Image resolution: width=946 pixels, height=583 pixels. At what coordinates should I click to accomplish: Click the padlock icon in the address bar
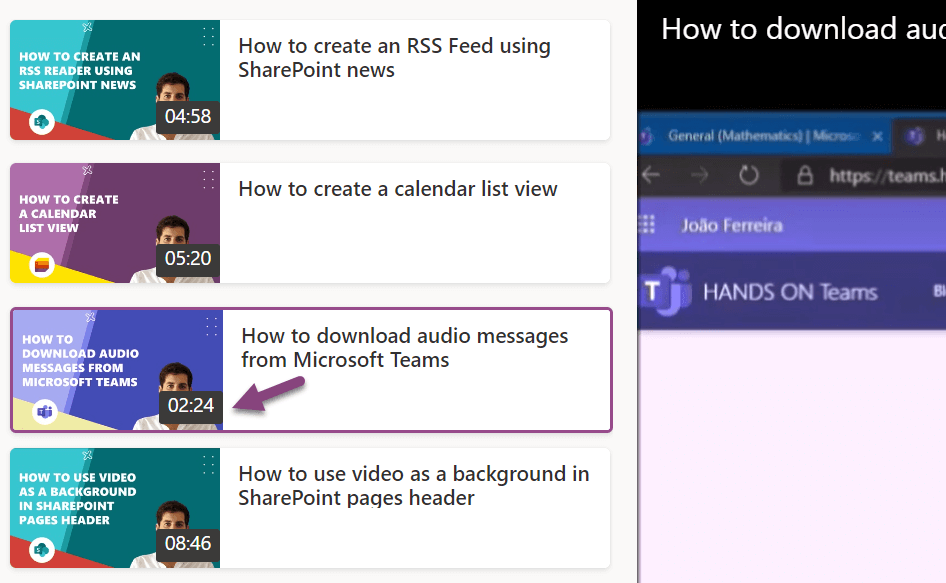[805, 175]
